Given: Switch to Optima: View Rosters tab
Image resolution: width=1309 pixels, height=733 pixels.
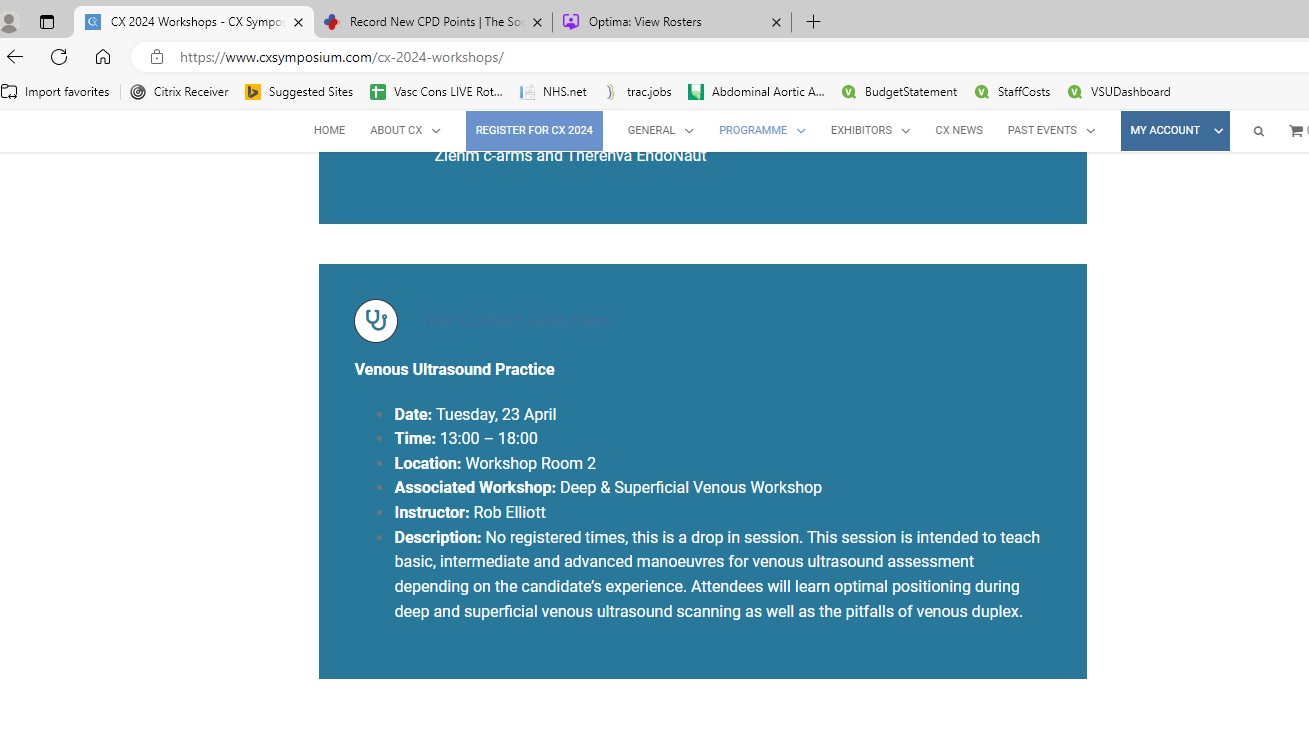Looking at the screenshot, I should coord(671,22).
